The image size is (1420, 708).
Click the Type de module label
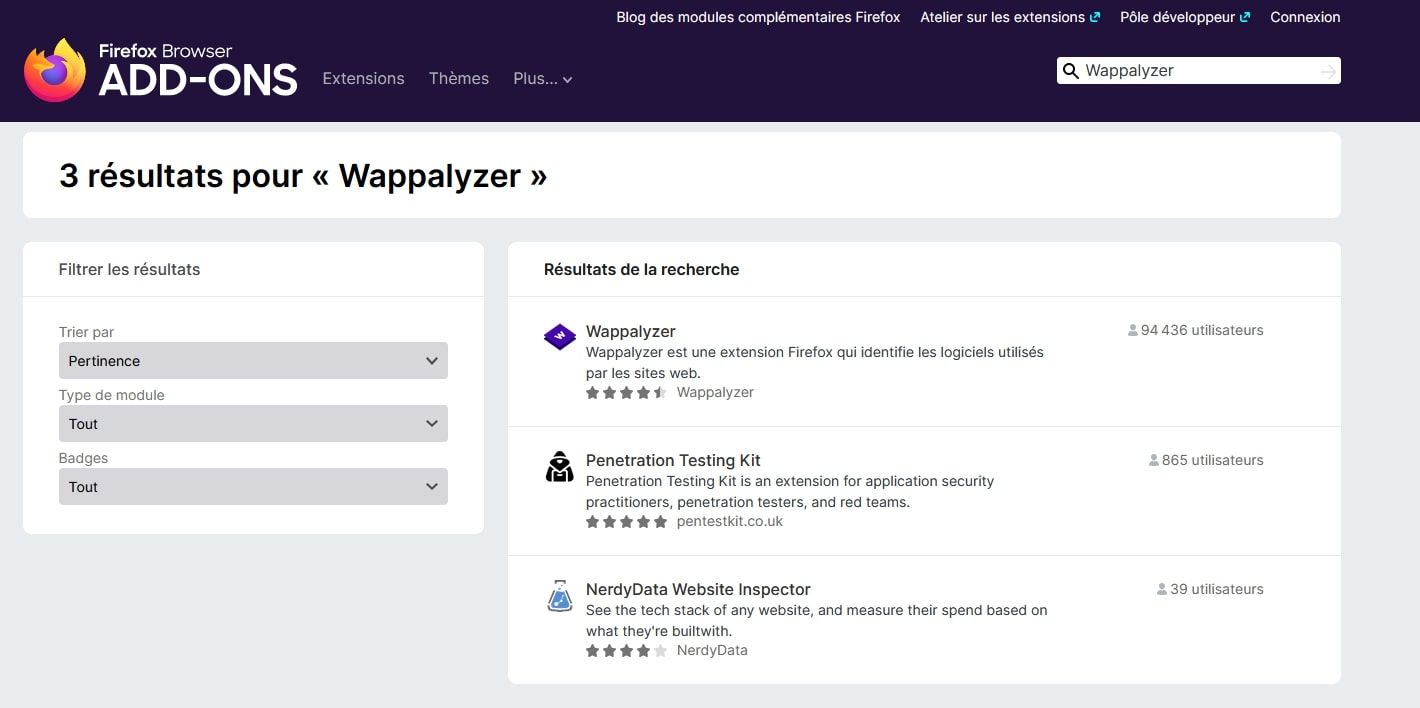[x=112, y=395]
